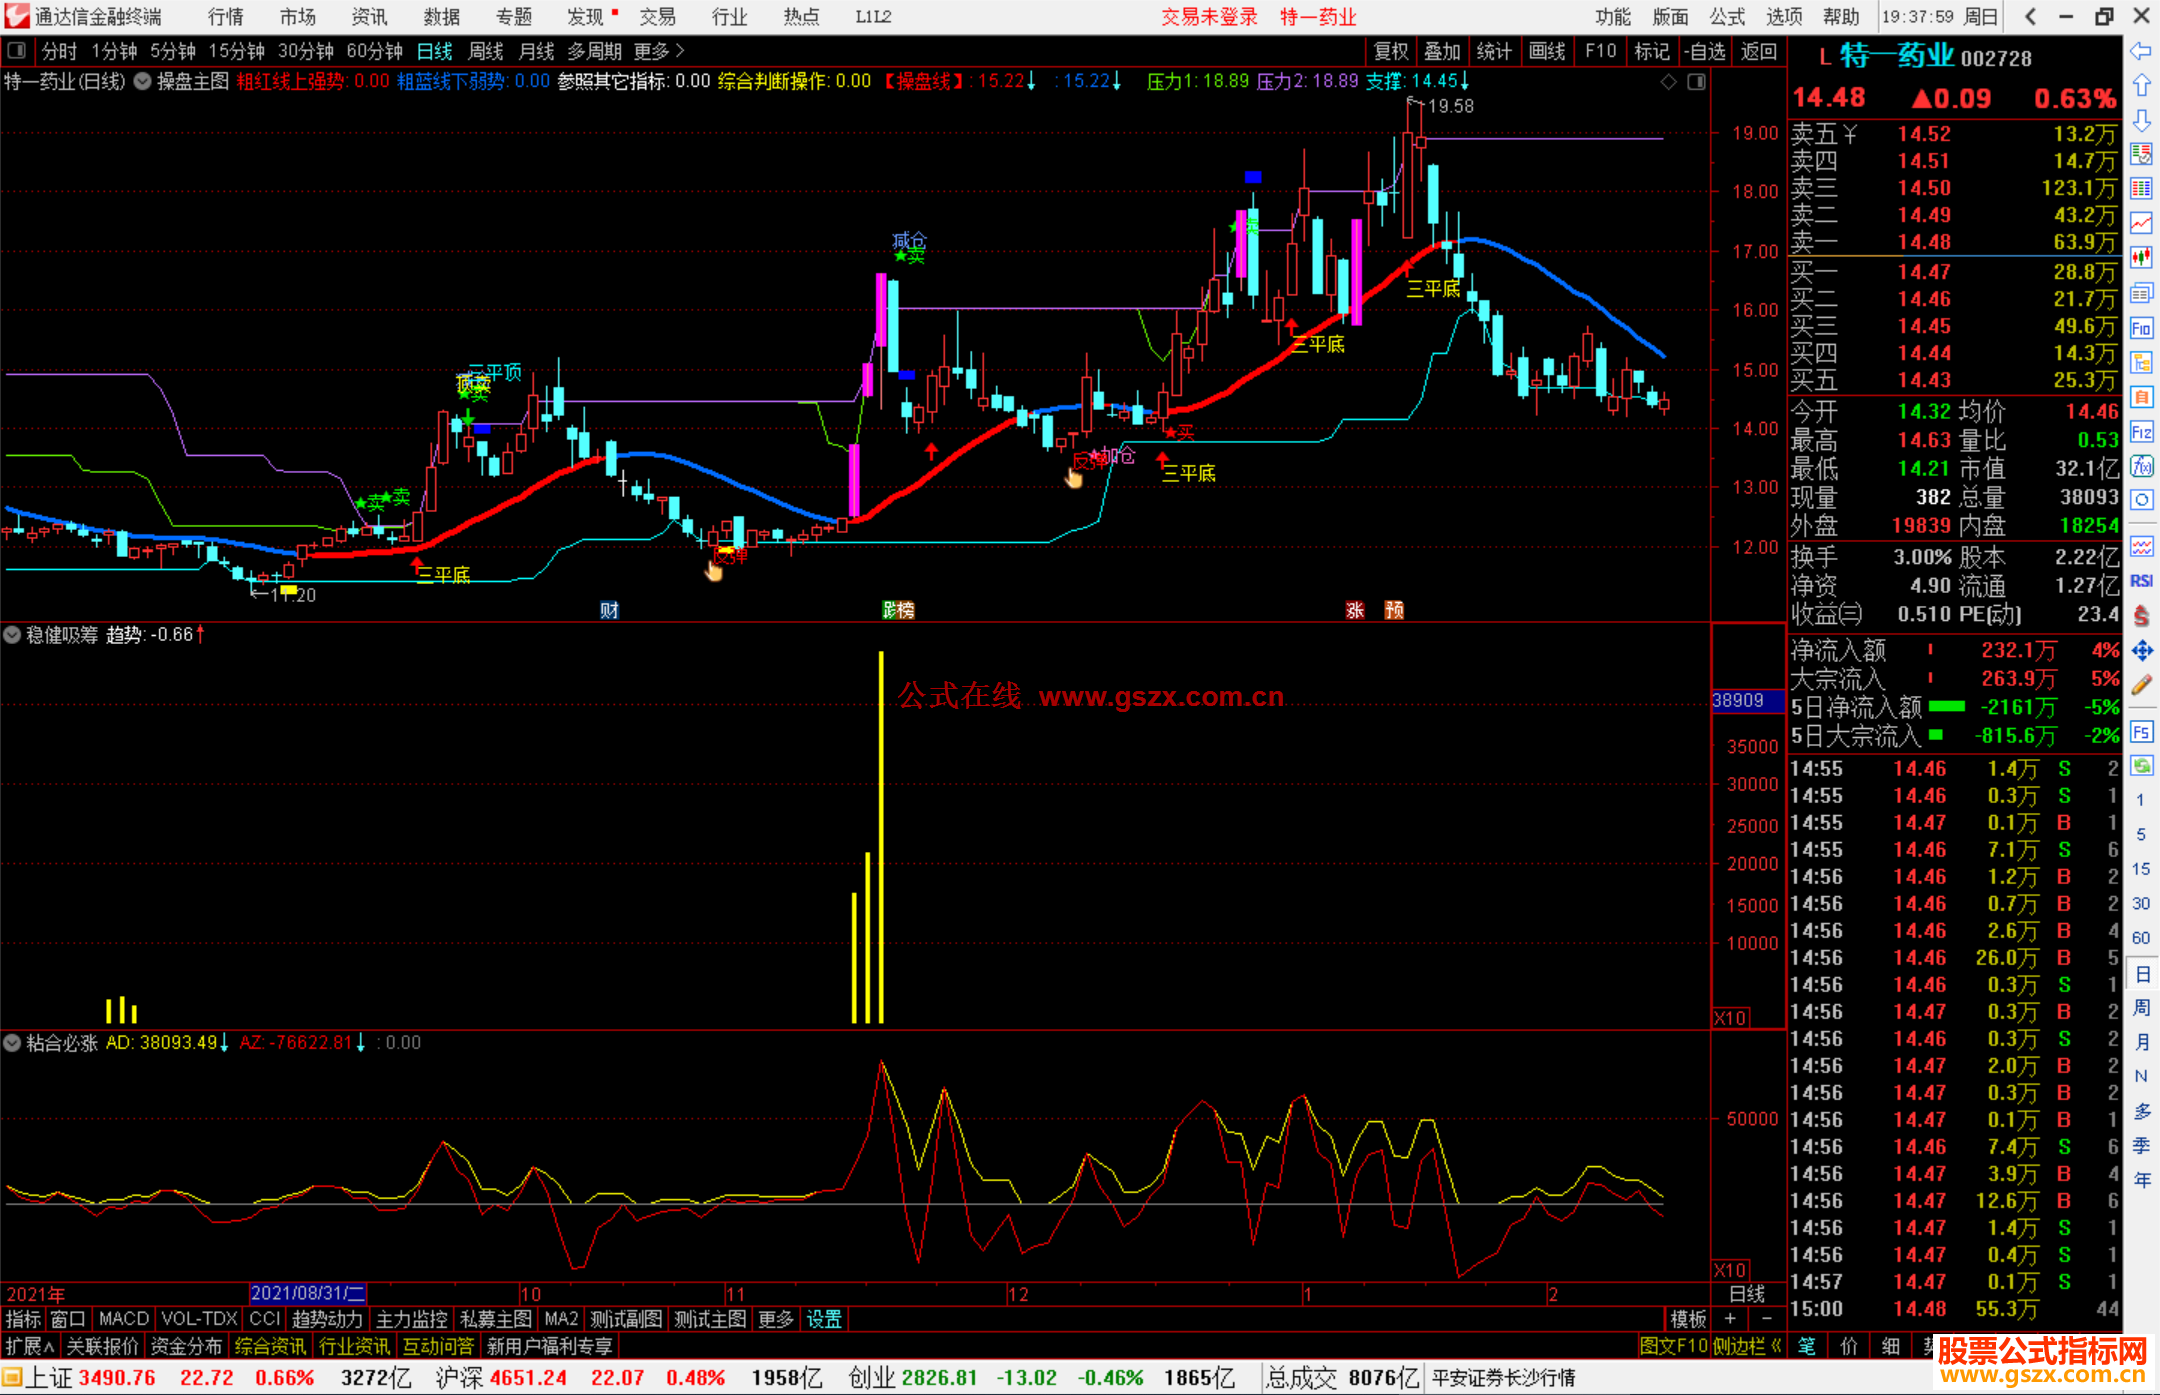Screen dimensions: 2160x1395
Task: Click the FS sidebar icon
Action: (x=2141, y=732)
